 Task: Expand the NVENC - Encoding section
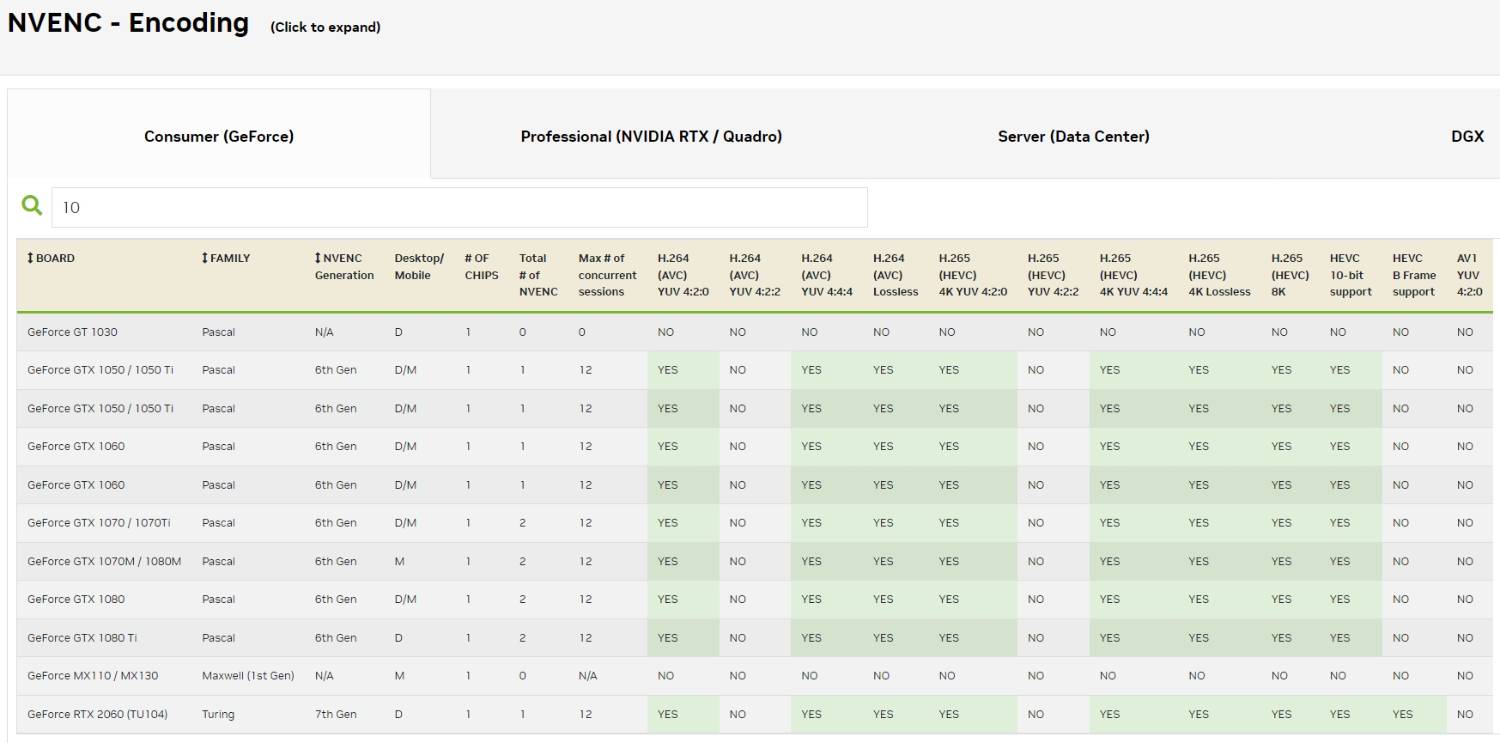[x=128, y=22]
